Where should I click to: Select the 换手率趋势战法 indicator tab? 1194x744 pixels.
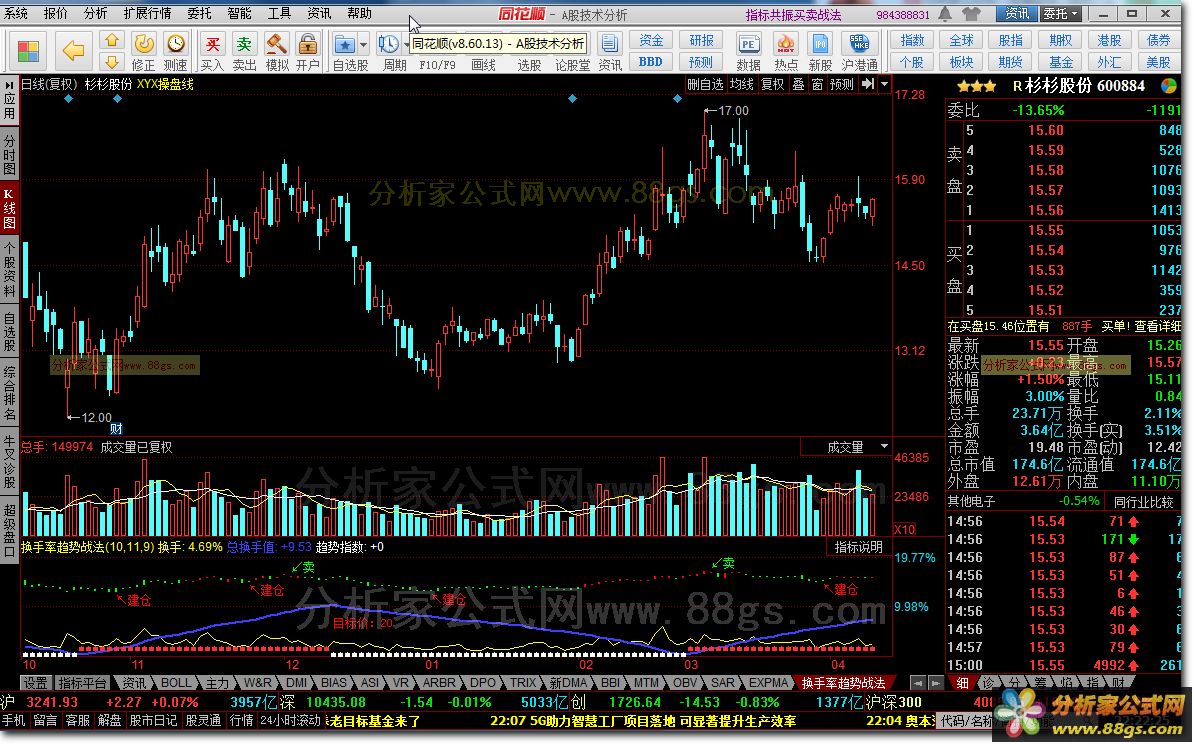click(843, 683)
